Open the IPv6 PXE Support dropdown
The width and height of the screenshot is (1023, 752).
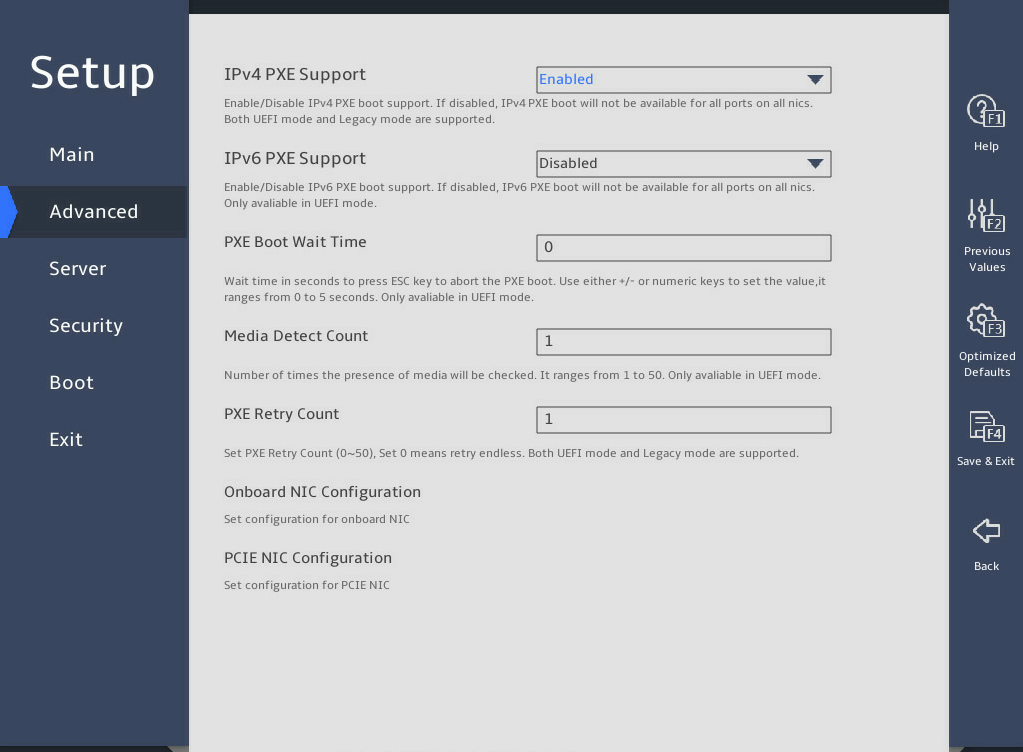683,164
